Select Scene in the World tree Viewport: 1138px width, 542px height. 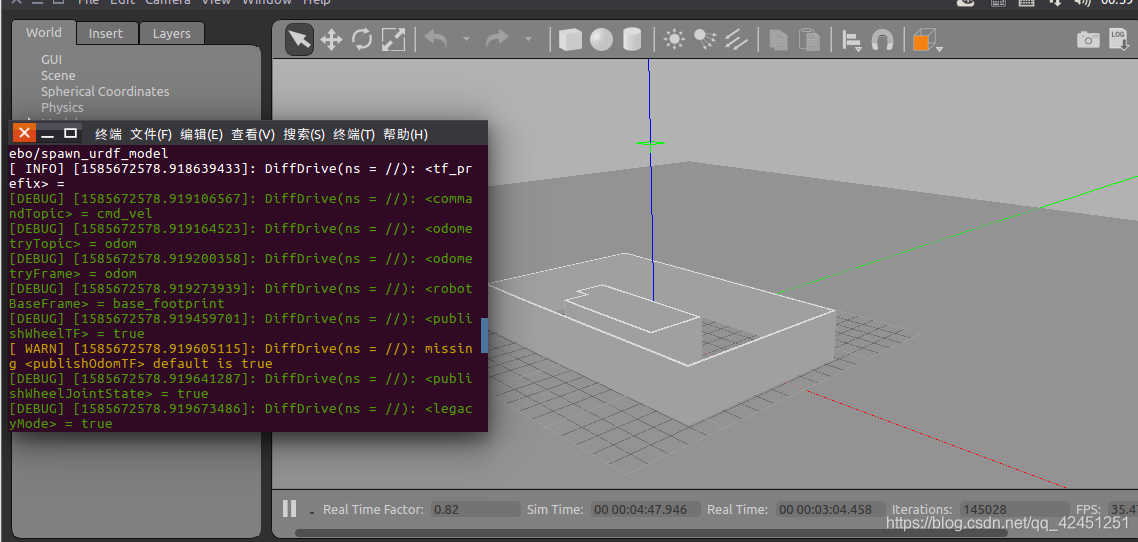(x=58, y=75)
